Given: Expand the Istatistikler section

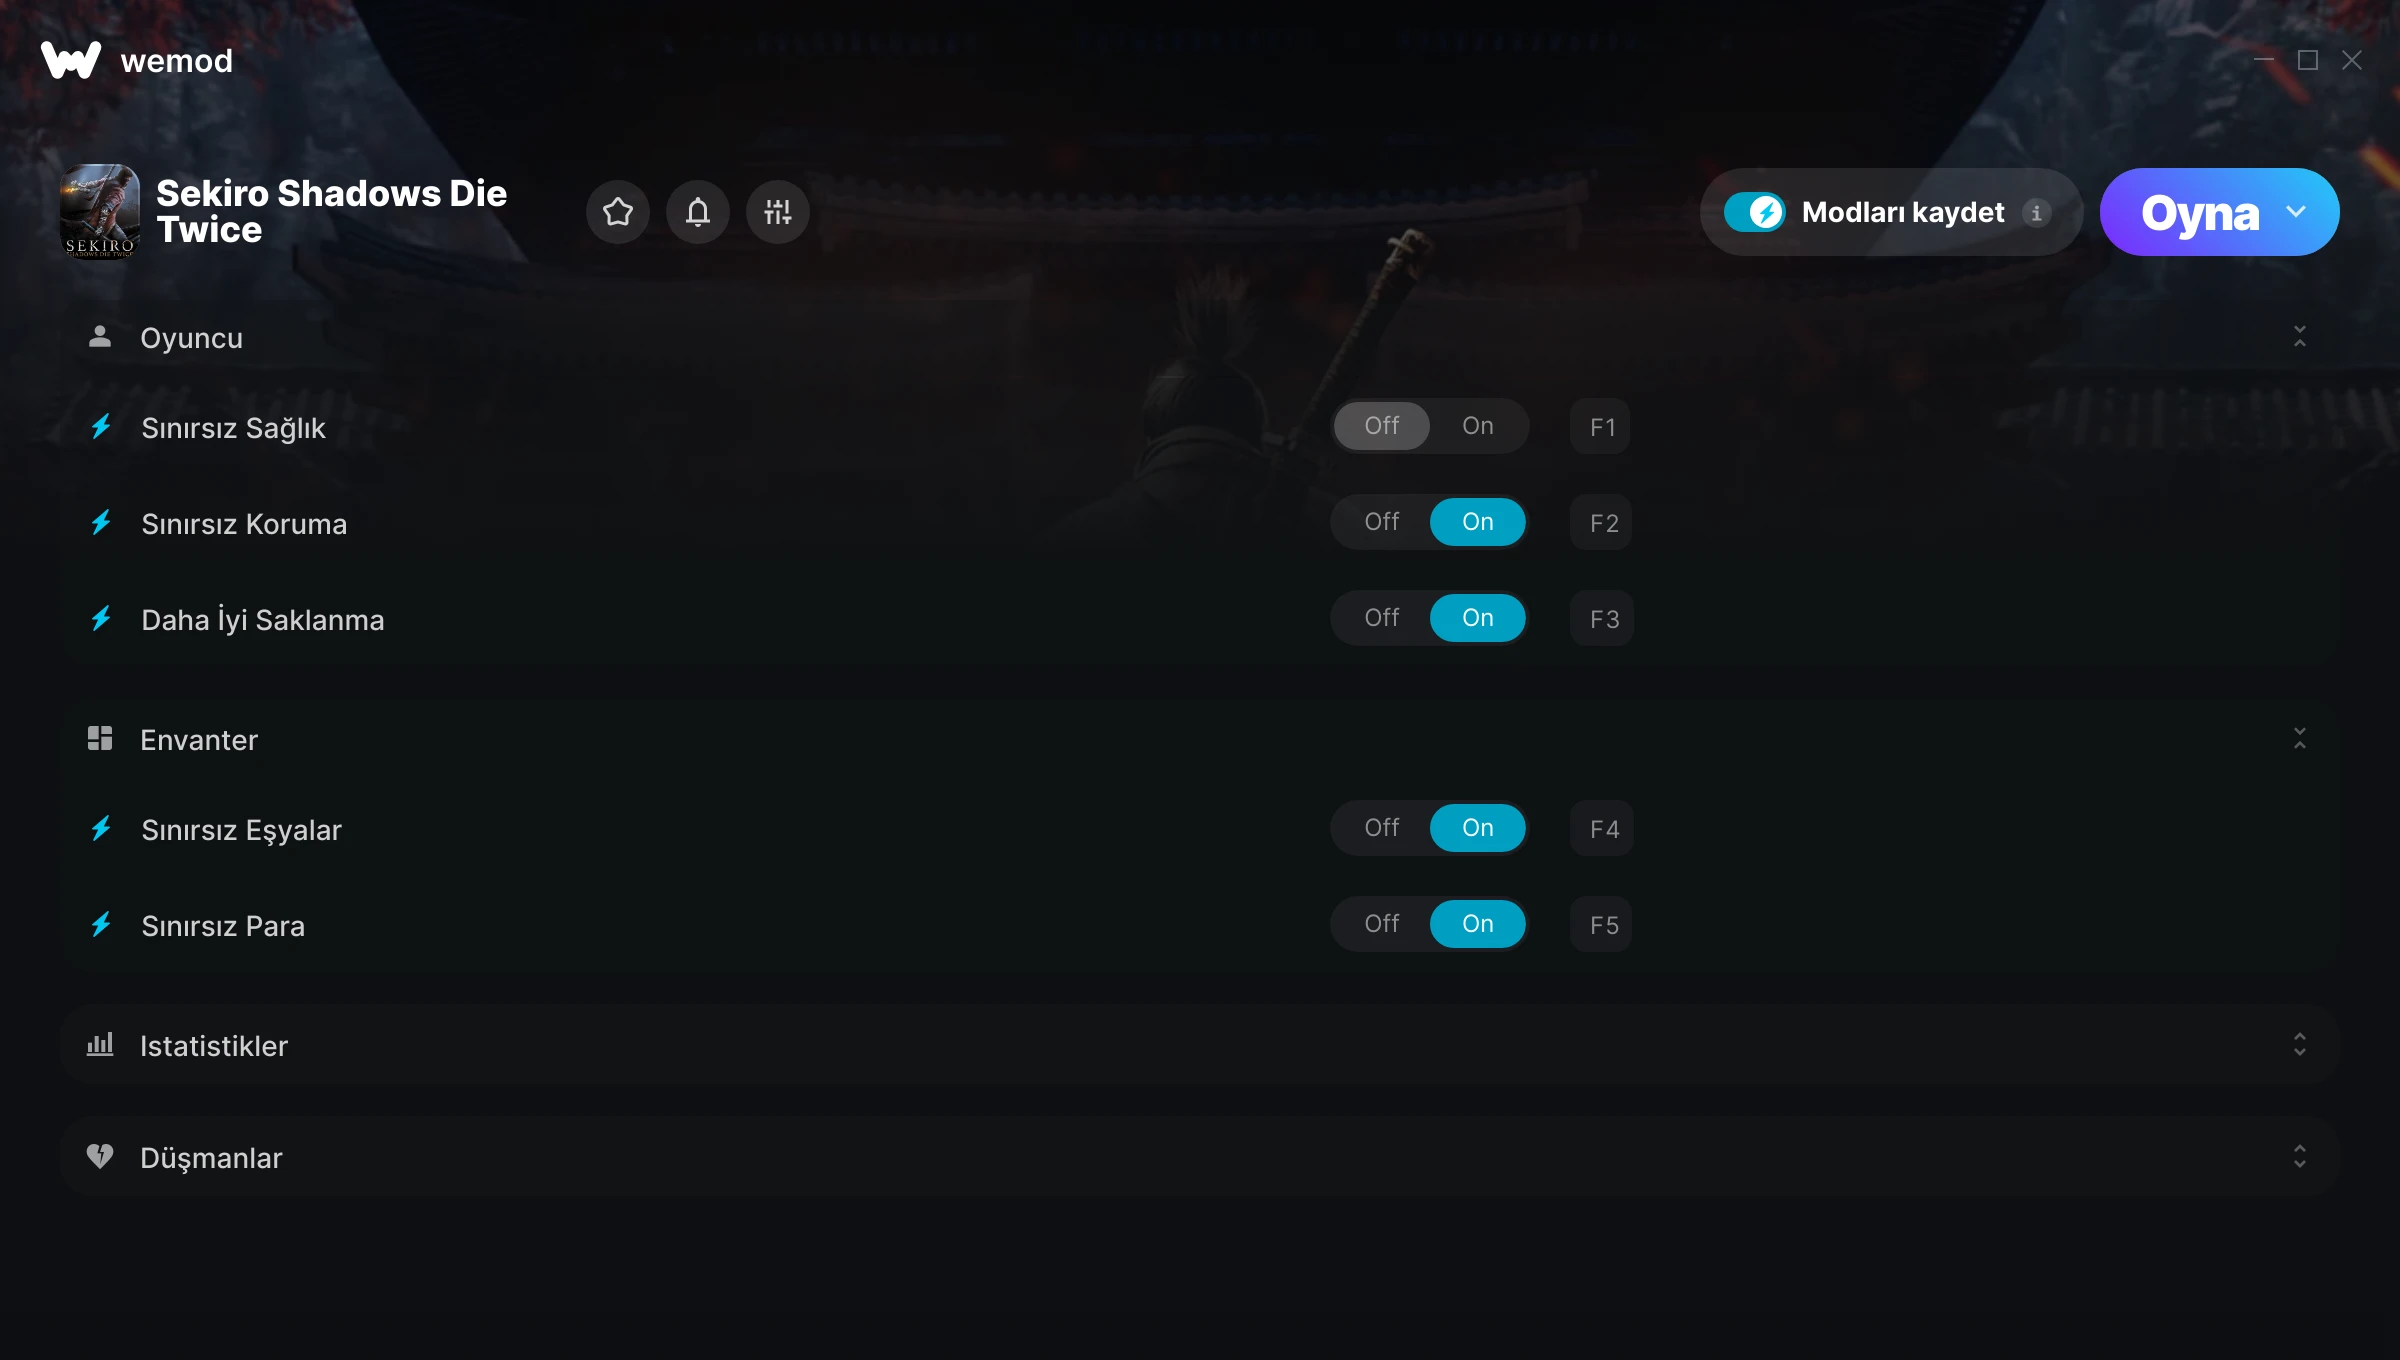Looking at the screenshot, I should 2300,1045.
